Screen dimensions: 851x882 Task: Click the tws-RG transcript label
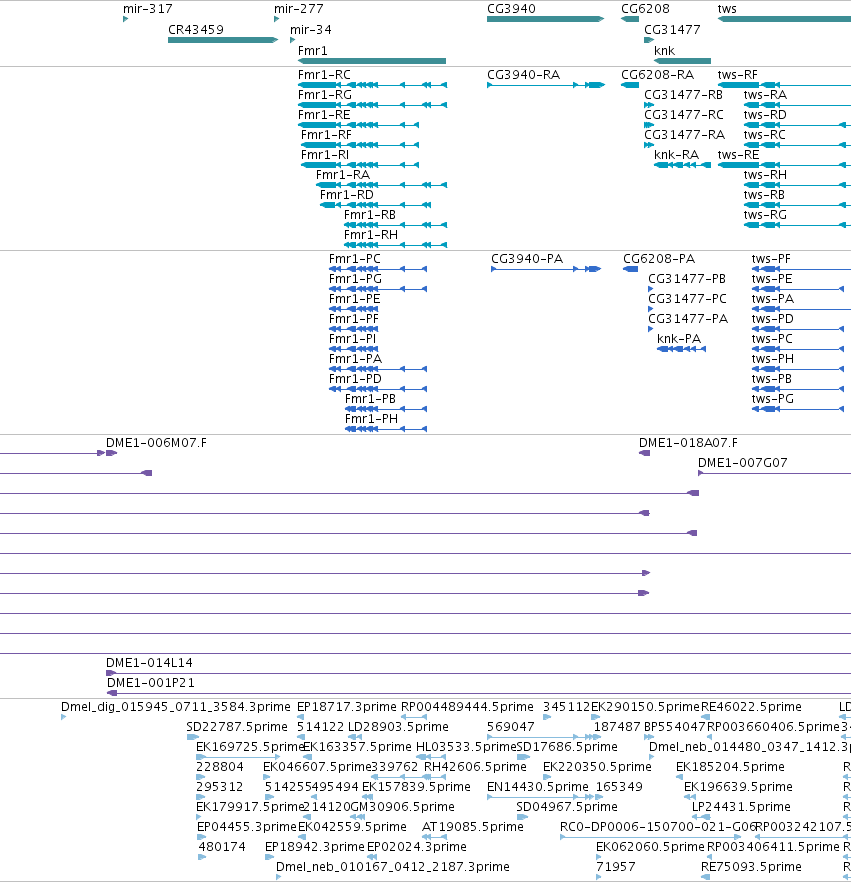765,214
